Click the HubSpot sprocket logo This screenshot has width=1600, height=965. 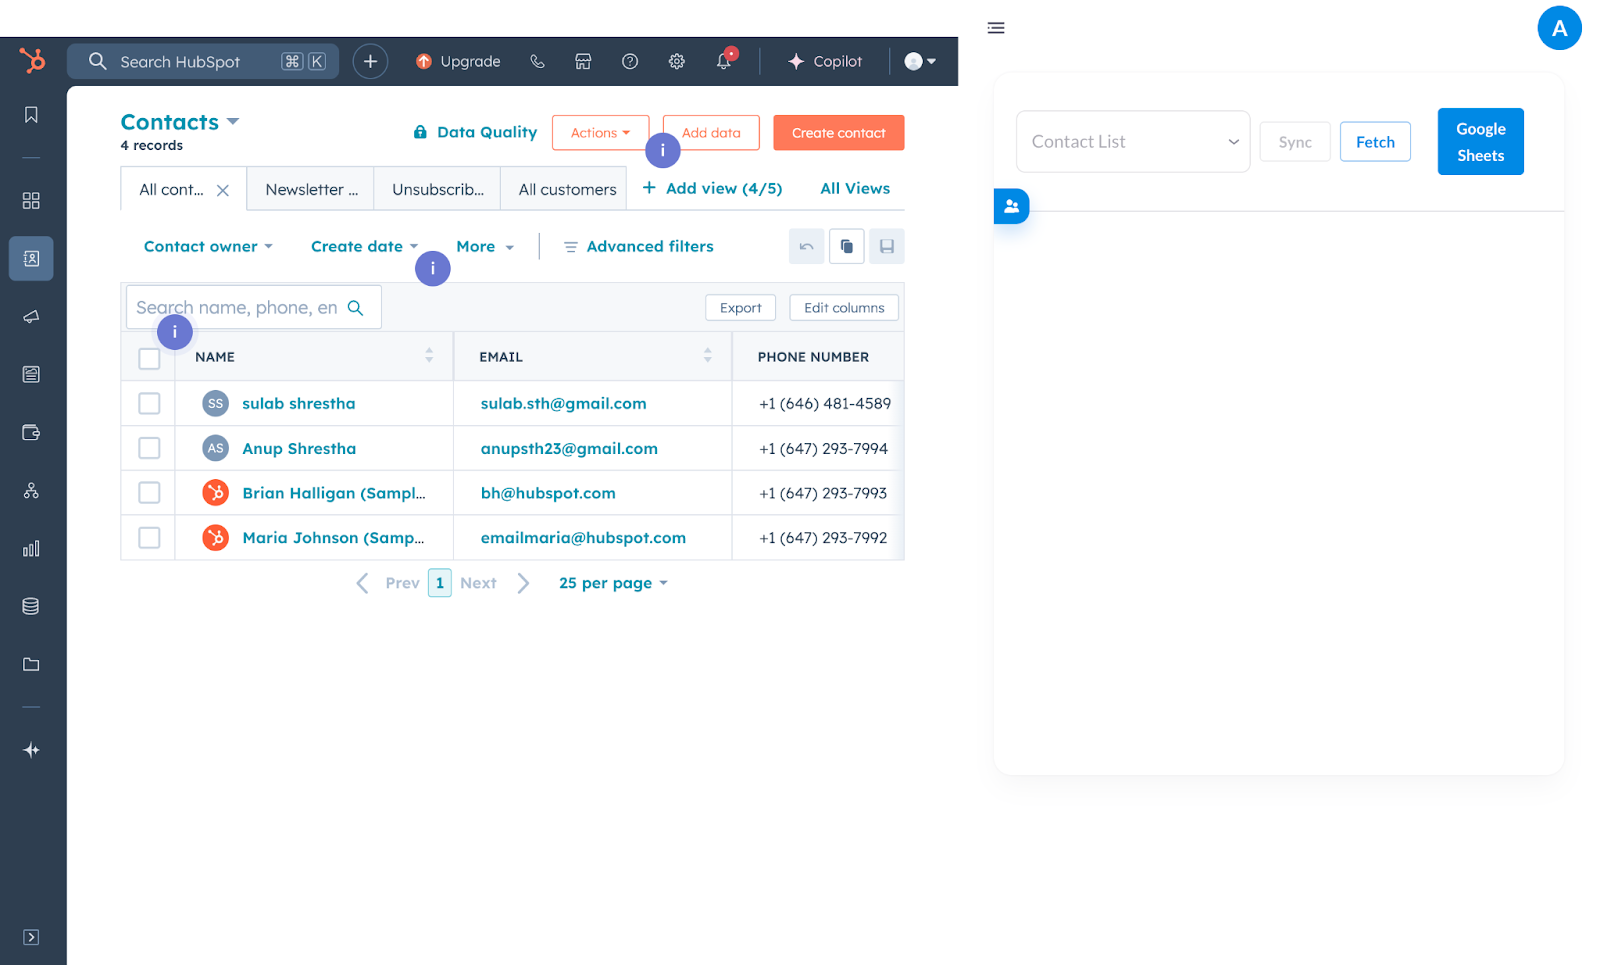tap(32, 61)
